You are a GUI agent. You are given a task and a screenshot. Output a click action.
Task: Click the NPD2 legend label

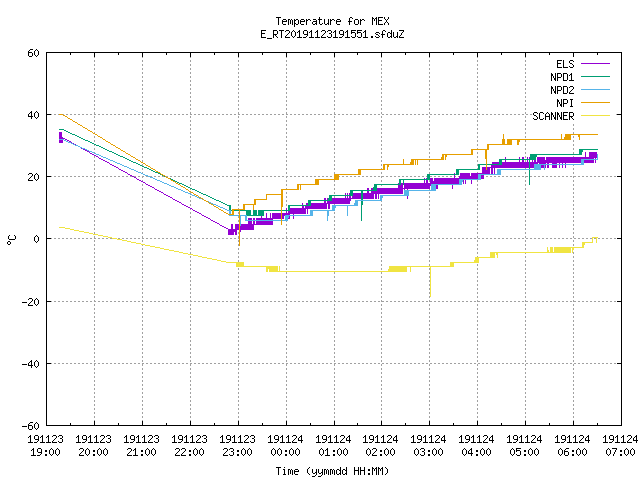[562, 90]
